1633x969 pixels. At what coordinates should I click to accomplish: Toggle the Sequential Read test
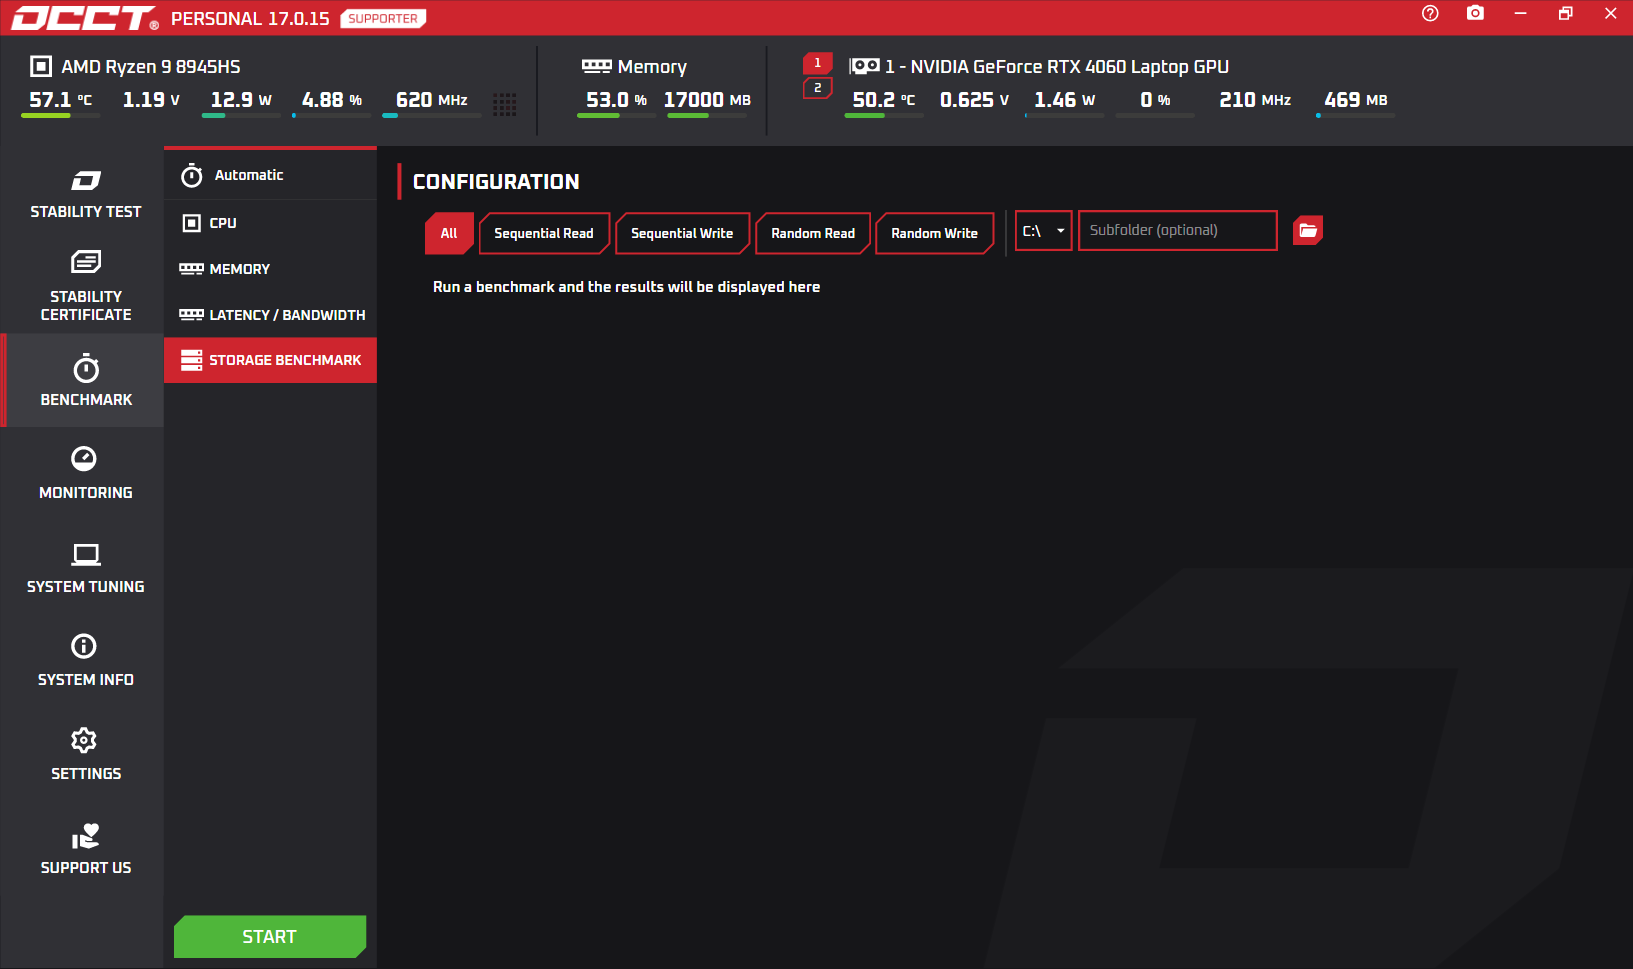pos(544,233)
